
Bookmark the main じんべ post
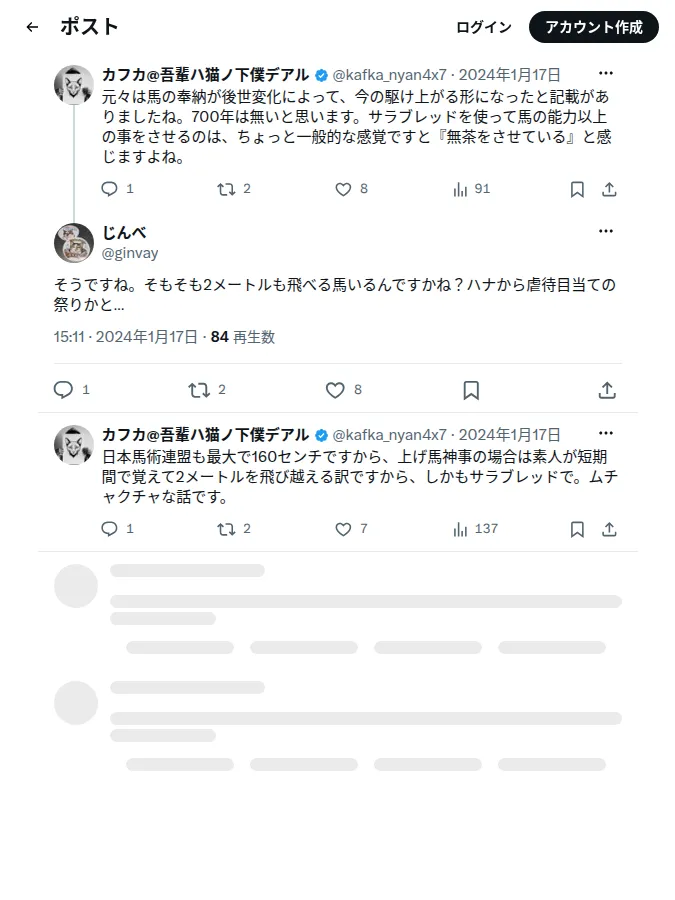click(471, 390)
